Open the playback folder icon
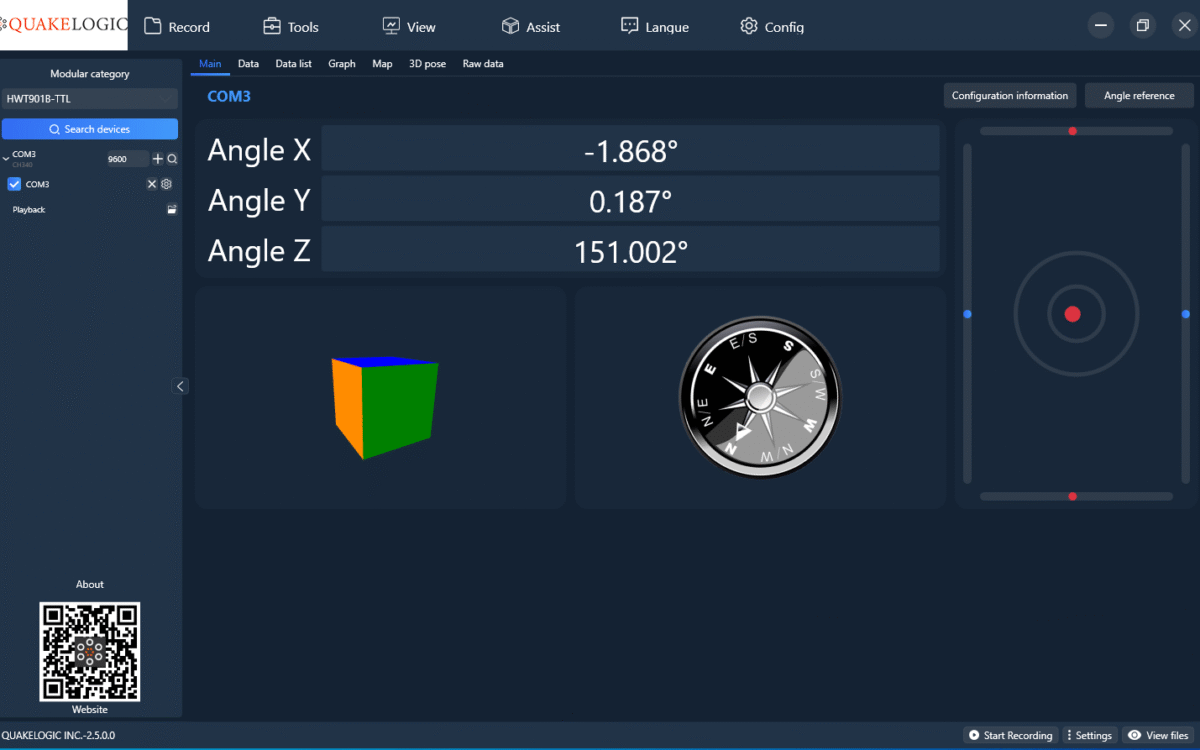 [172, 210]
